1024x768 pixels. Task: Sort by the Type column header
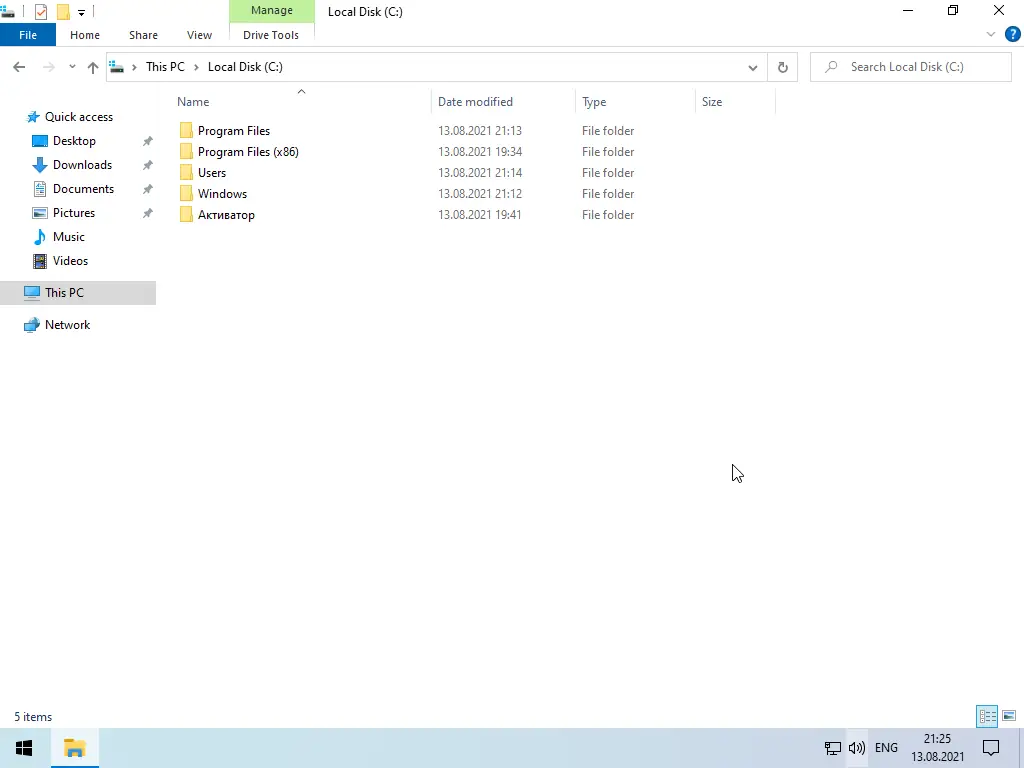coord(635,102)
